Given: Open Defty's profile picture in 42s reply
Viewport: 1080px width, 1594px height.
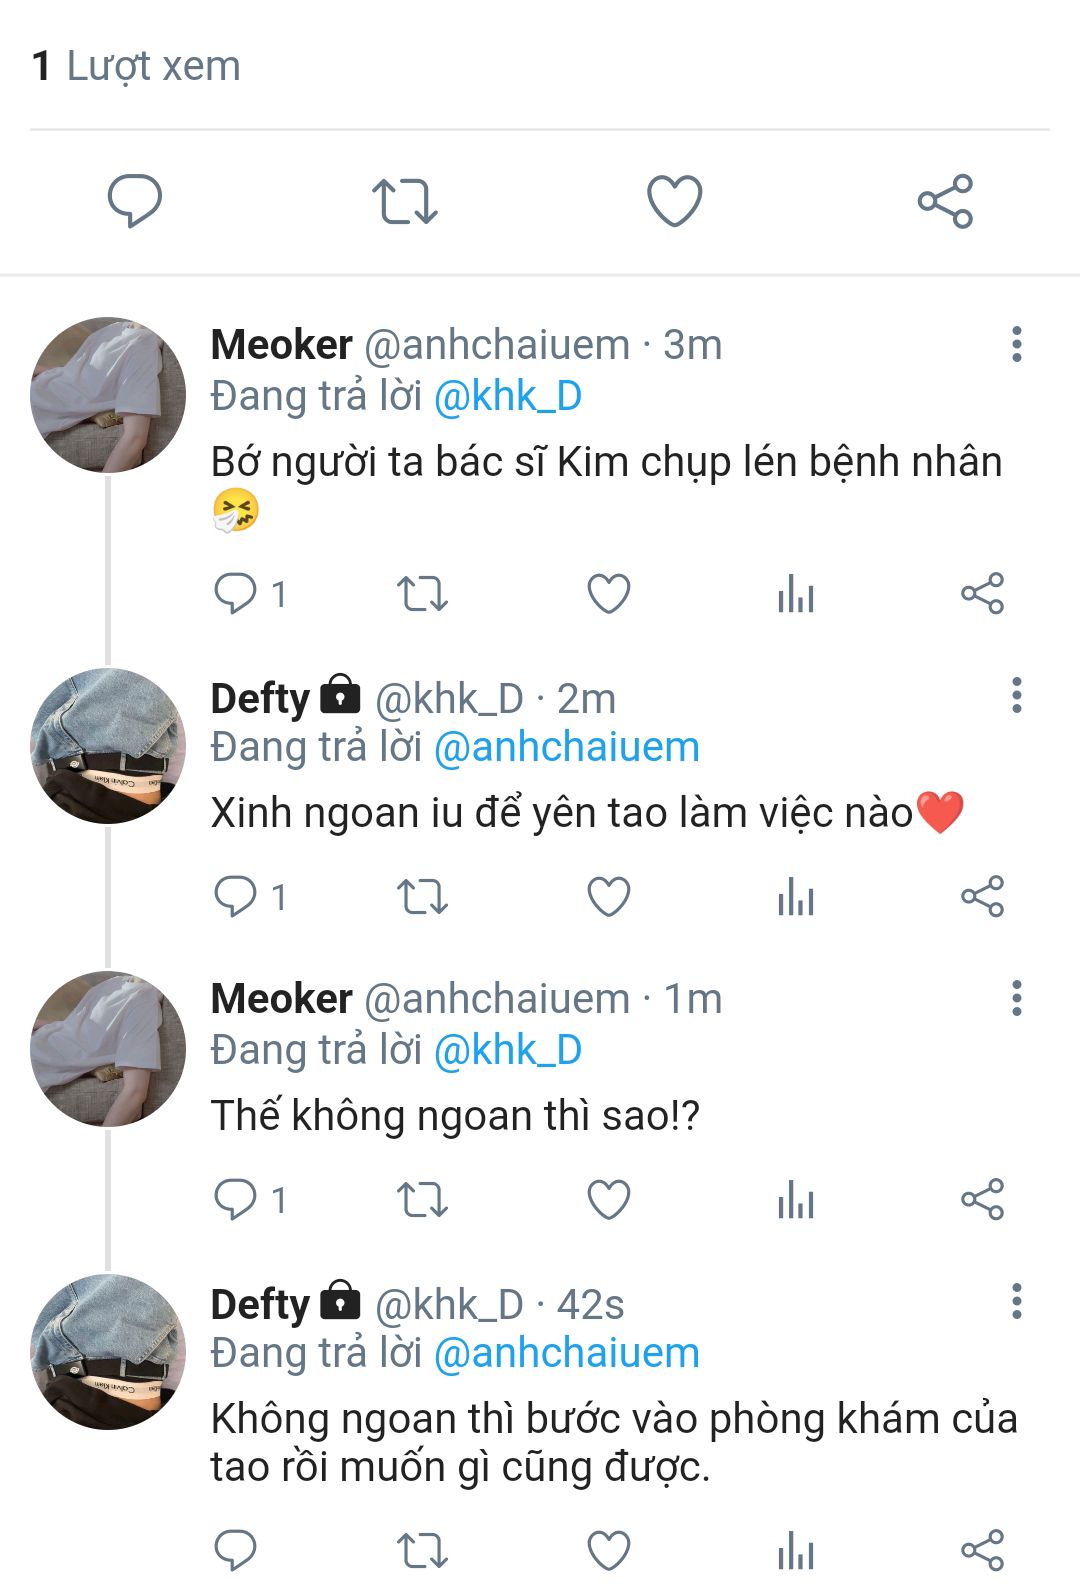Looking at the screenshot, I should coord(108,1351).
